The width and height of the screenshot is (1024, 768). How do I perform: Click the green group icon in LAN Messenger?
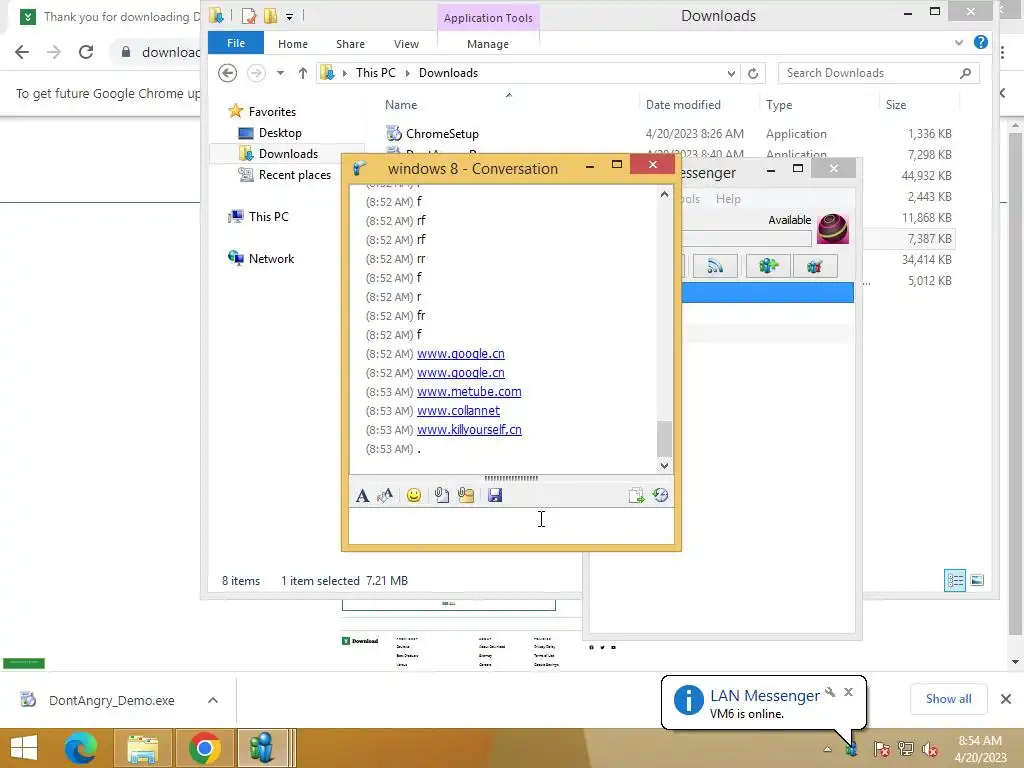(768, 266)
